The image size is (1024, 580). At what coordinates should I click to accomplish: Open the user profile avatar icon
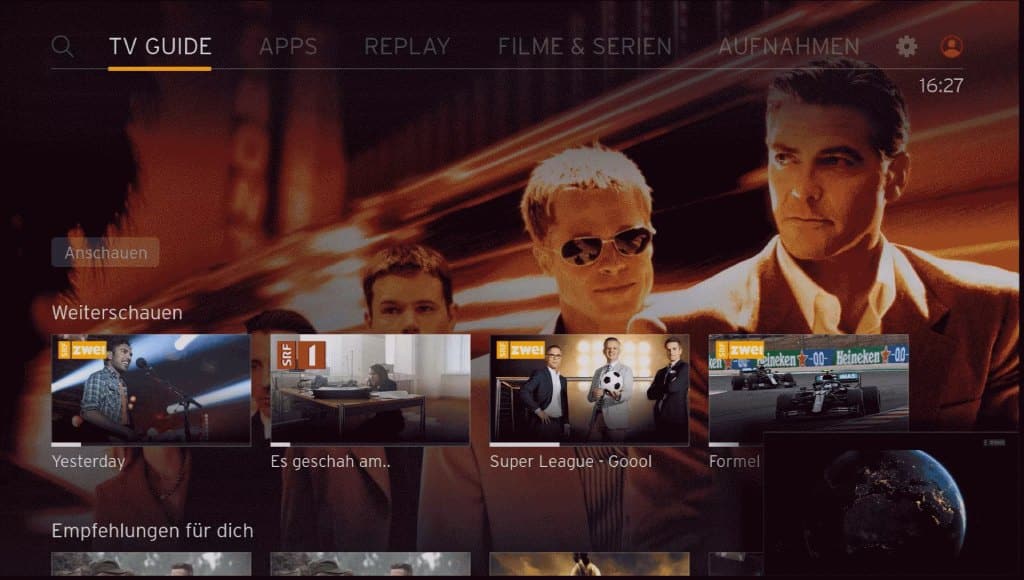tap(950, 46)
